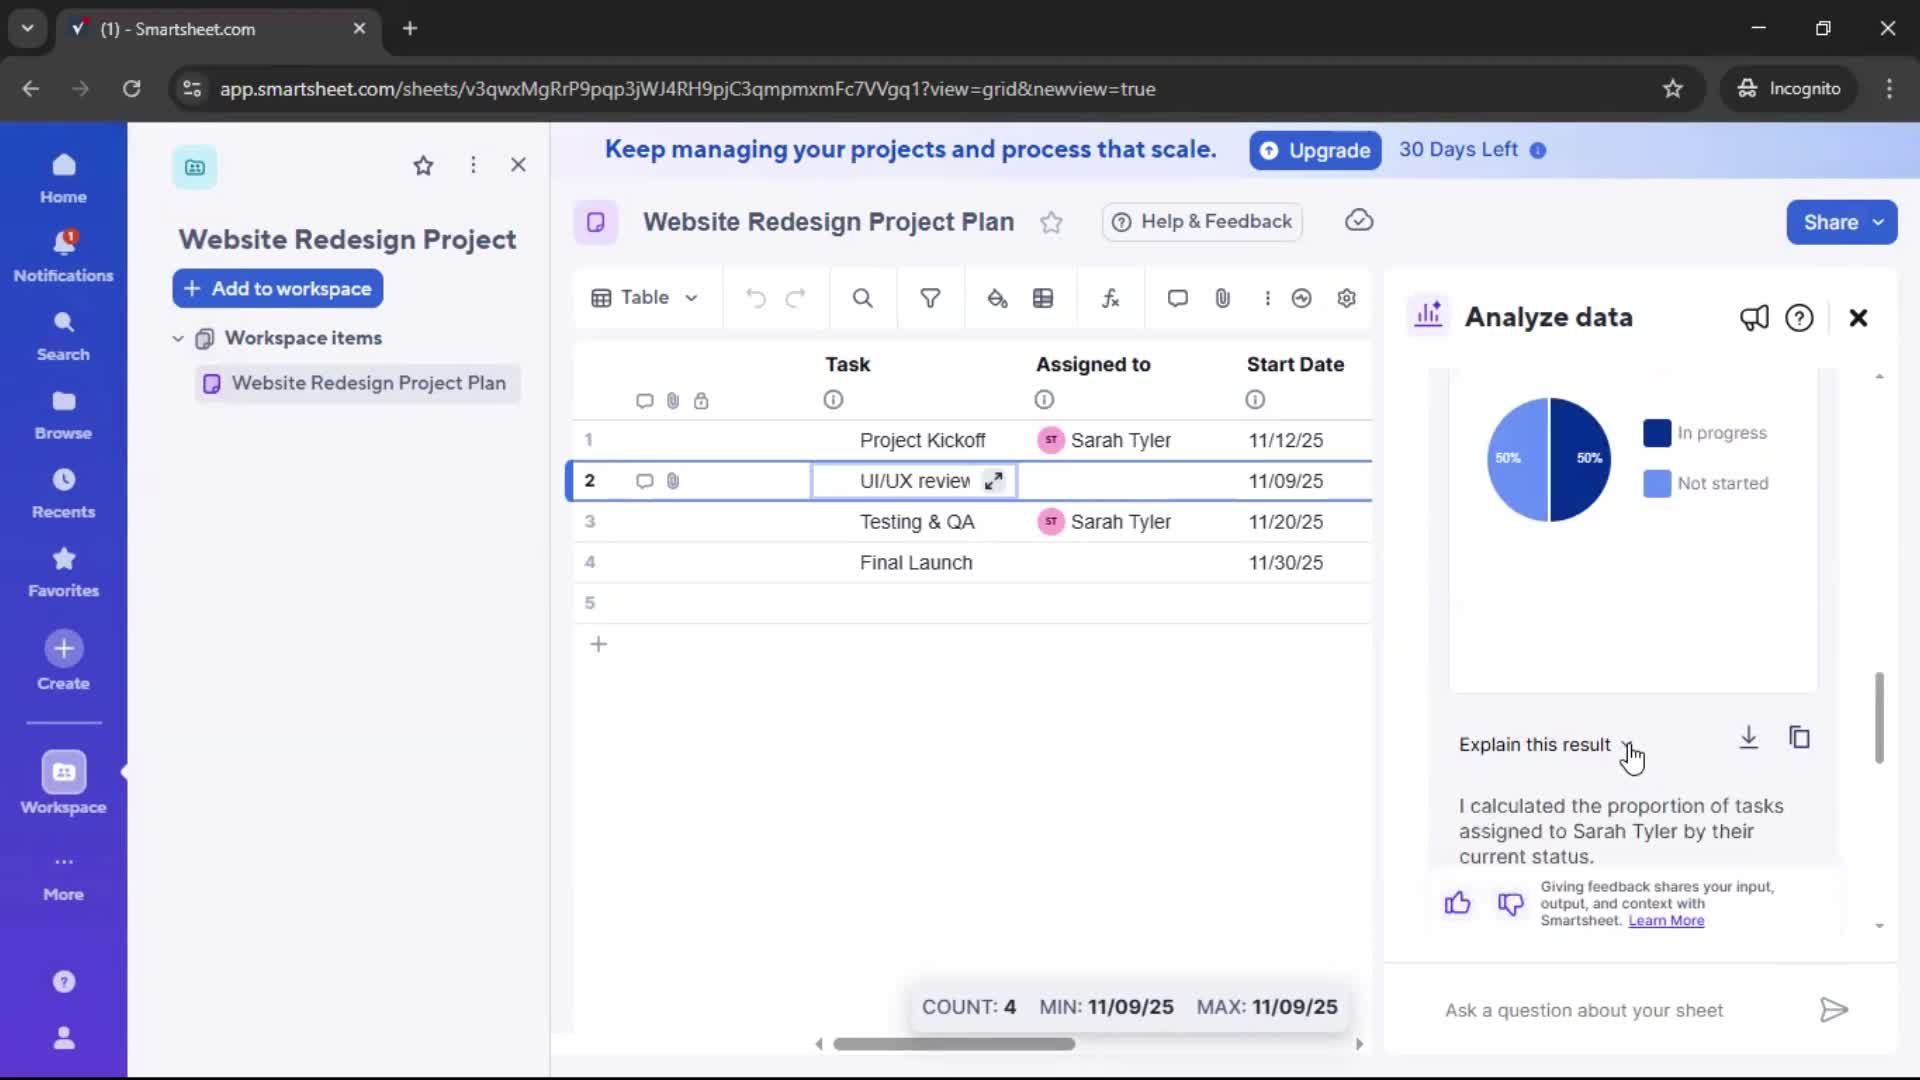
Task: Favorite the Website Redesign Project Plan sheet
Action: [1052, 222]
